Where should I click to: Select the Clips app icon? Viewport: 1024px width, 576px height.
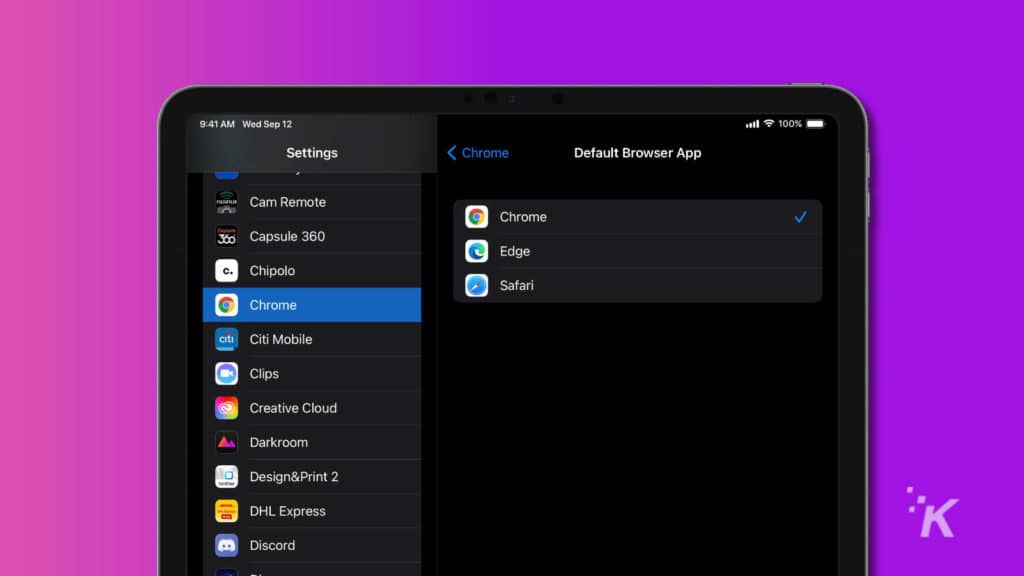point(226,373)
